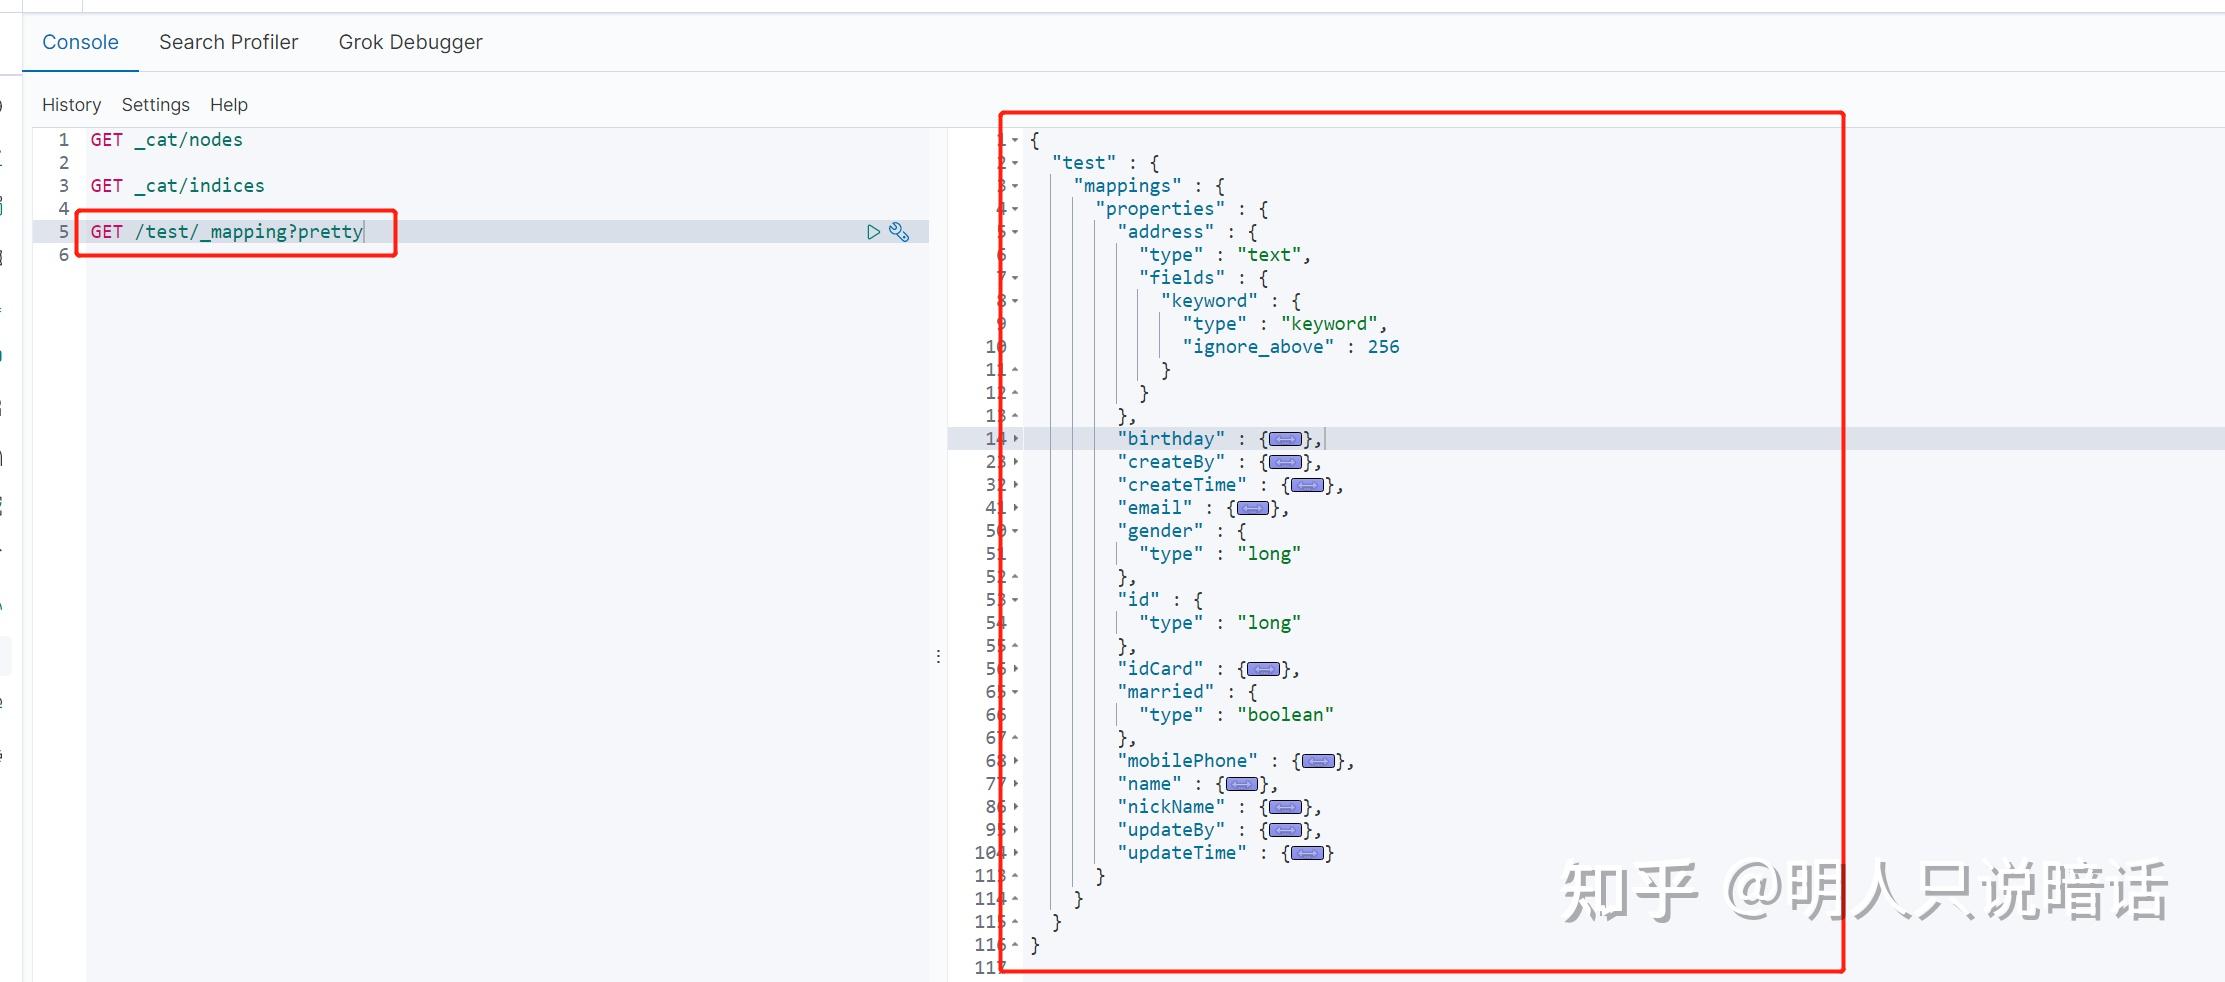Click the address "type" : "text" output line
2225x982 pixels.
[1225, 255]
